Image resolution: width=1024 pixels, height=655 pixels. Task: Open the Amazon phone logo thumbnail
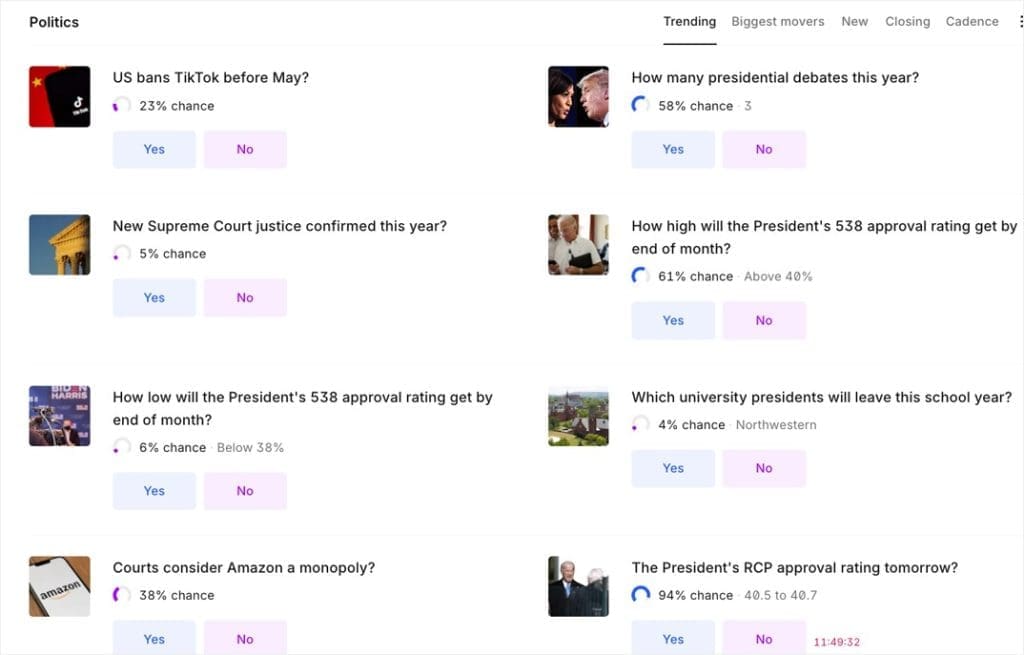click(x=59, y=586)
